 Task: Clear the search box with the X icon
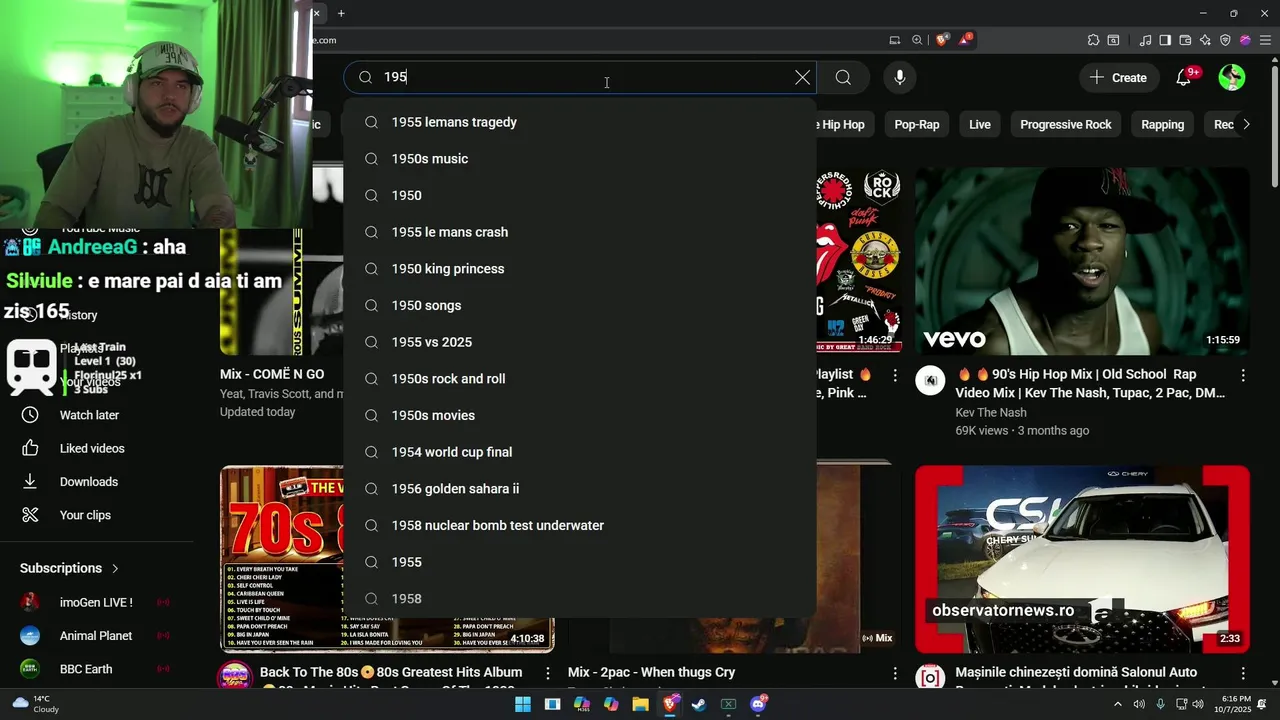coord(802,78)
